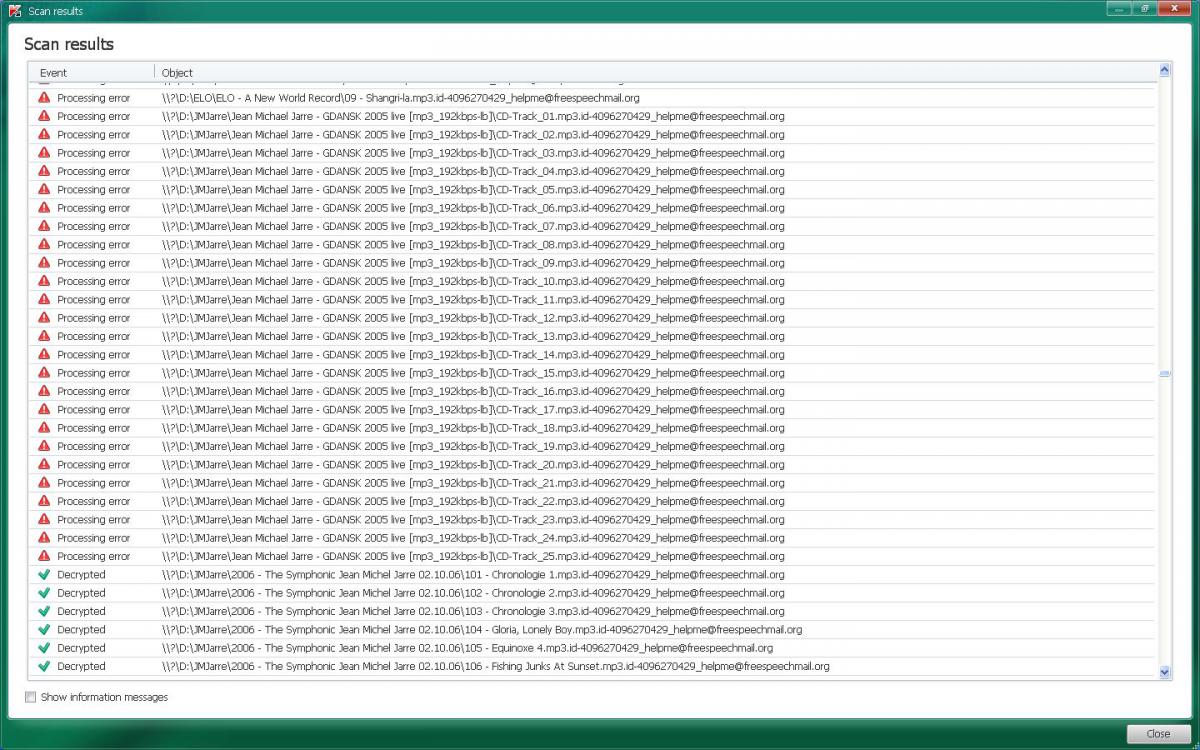Click scrollbar down arrow
The height and width of the screenshot is (750, 1200).
pos(1164,673)
